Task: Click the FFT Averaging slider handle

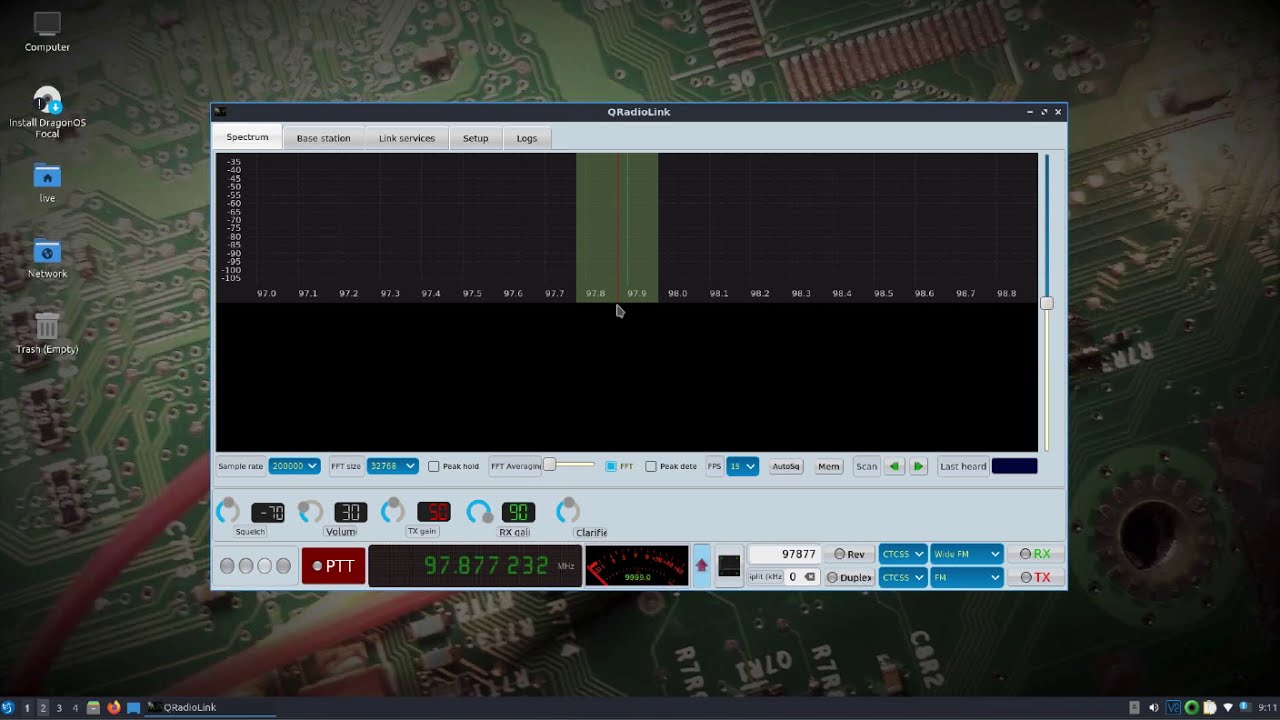Action: (x=549, y=465)
